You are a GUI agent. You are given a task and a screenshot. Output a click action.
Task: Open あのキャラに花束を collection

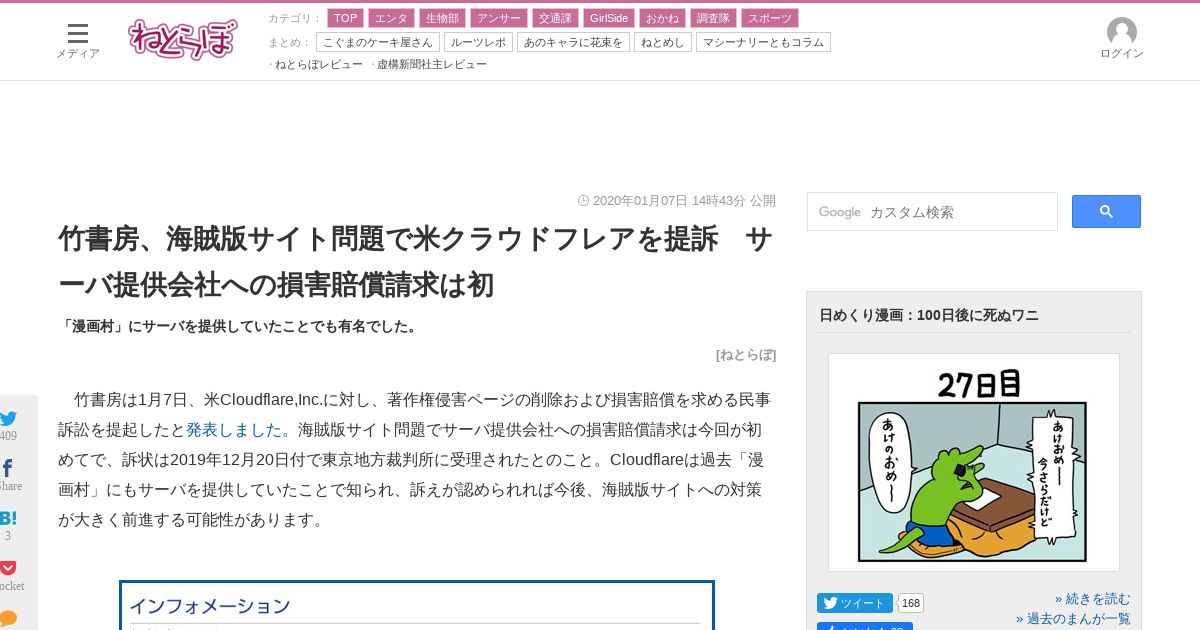pyautogui.click(x=573, y=42)
